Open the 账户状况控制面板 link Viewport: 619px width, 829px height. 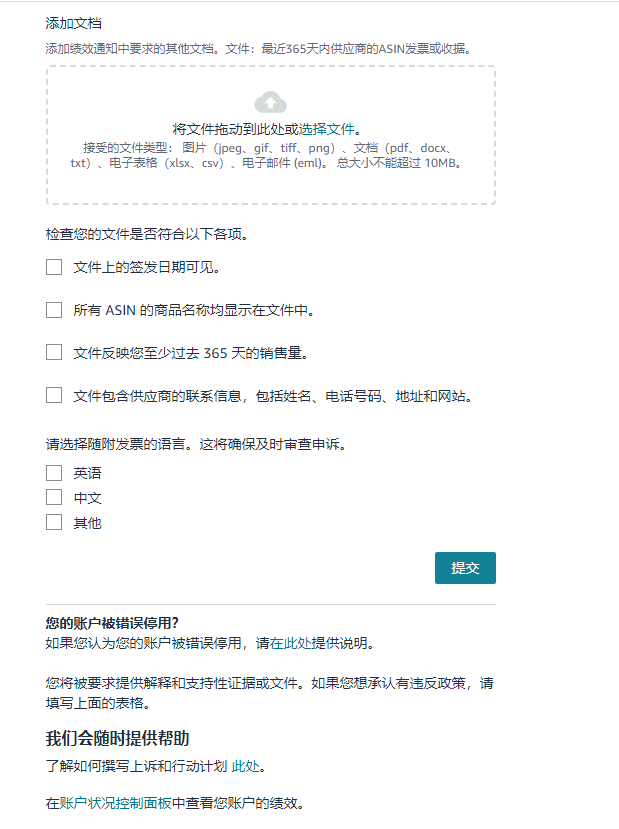118,803
